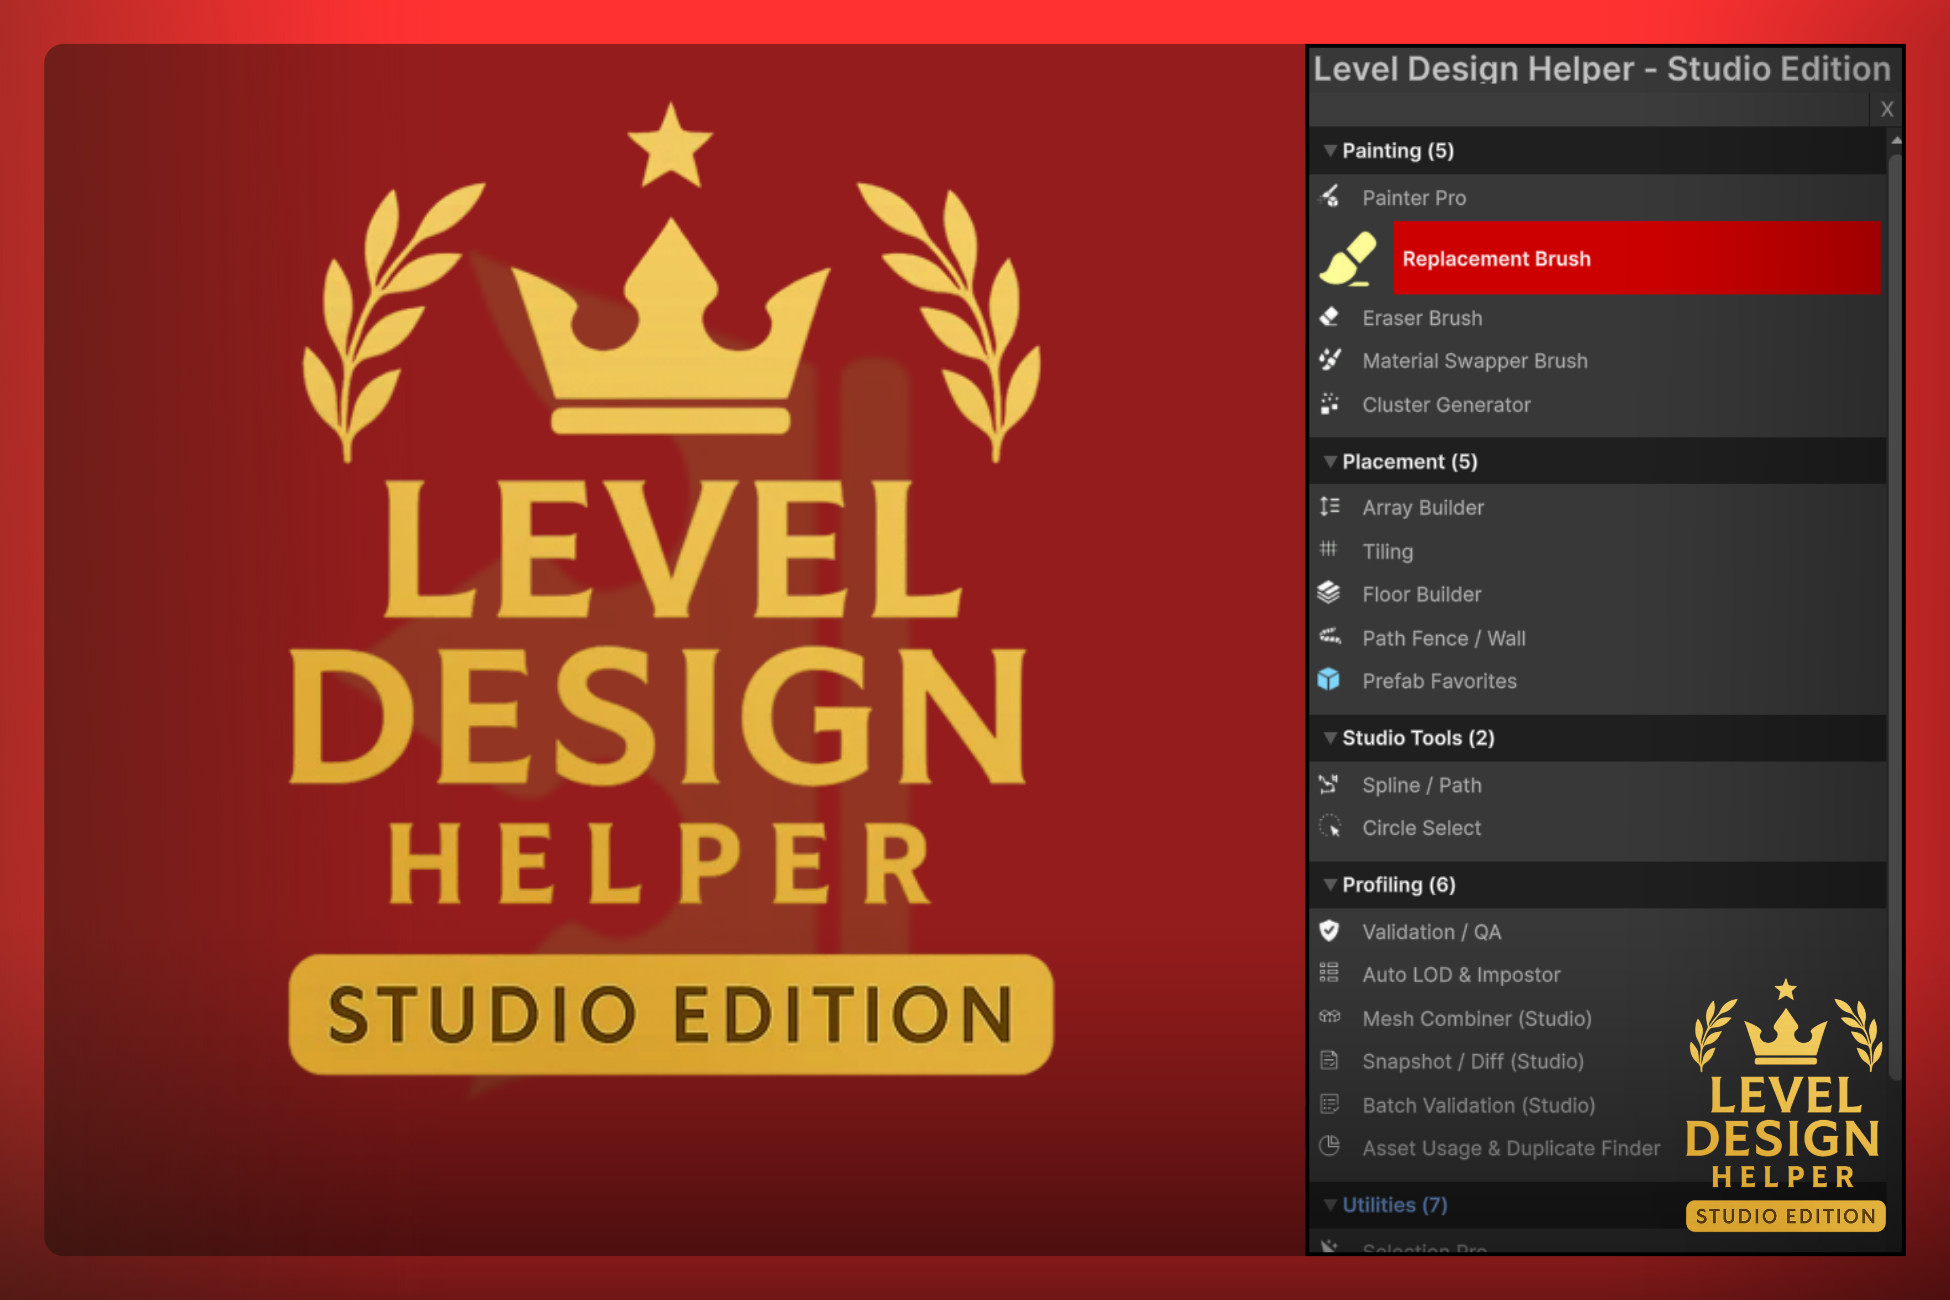Open Mesh Combiner (Studio)
The height and width of the screenshot is (1300, 1950).
[1476, 1018]
